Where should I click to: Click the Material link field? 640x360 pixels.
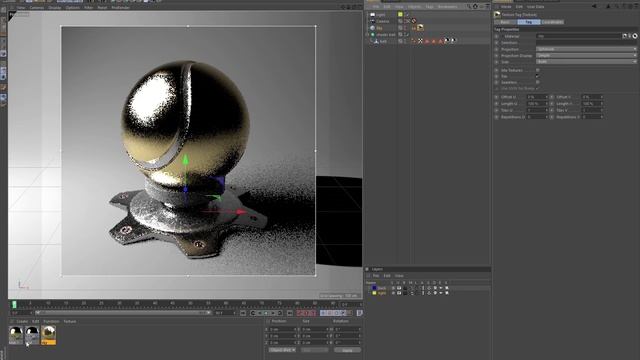578,36
